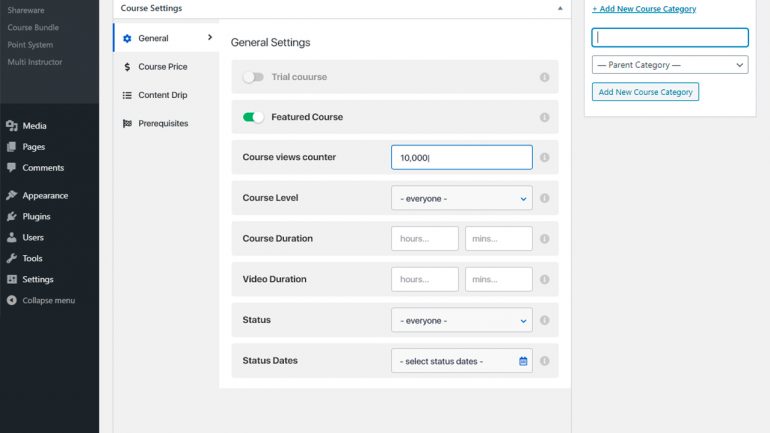The width and height of the screenshot is (770, 433).
Task: Click info icon for Status Dates
Action: (545, 361)
